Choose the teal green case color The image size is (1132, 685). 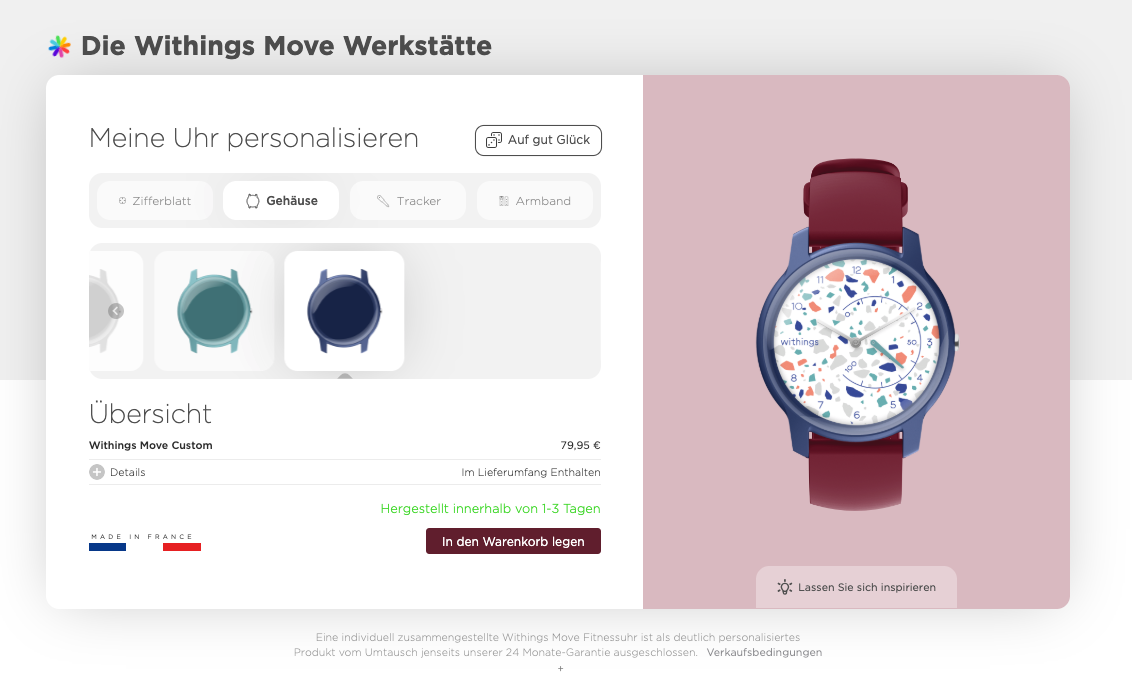[214, 310]
